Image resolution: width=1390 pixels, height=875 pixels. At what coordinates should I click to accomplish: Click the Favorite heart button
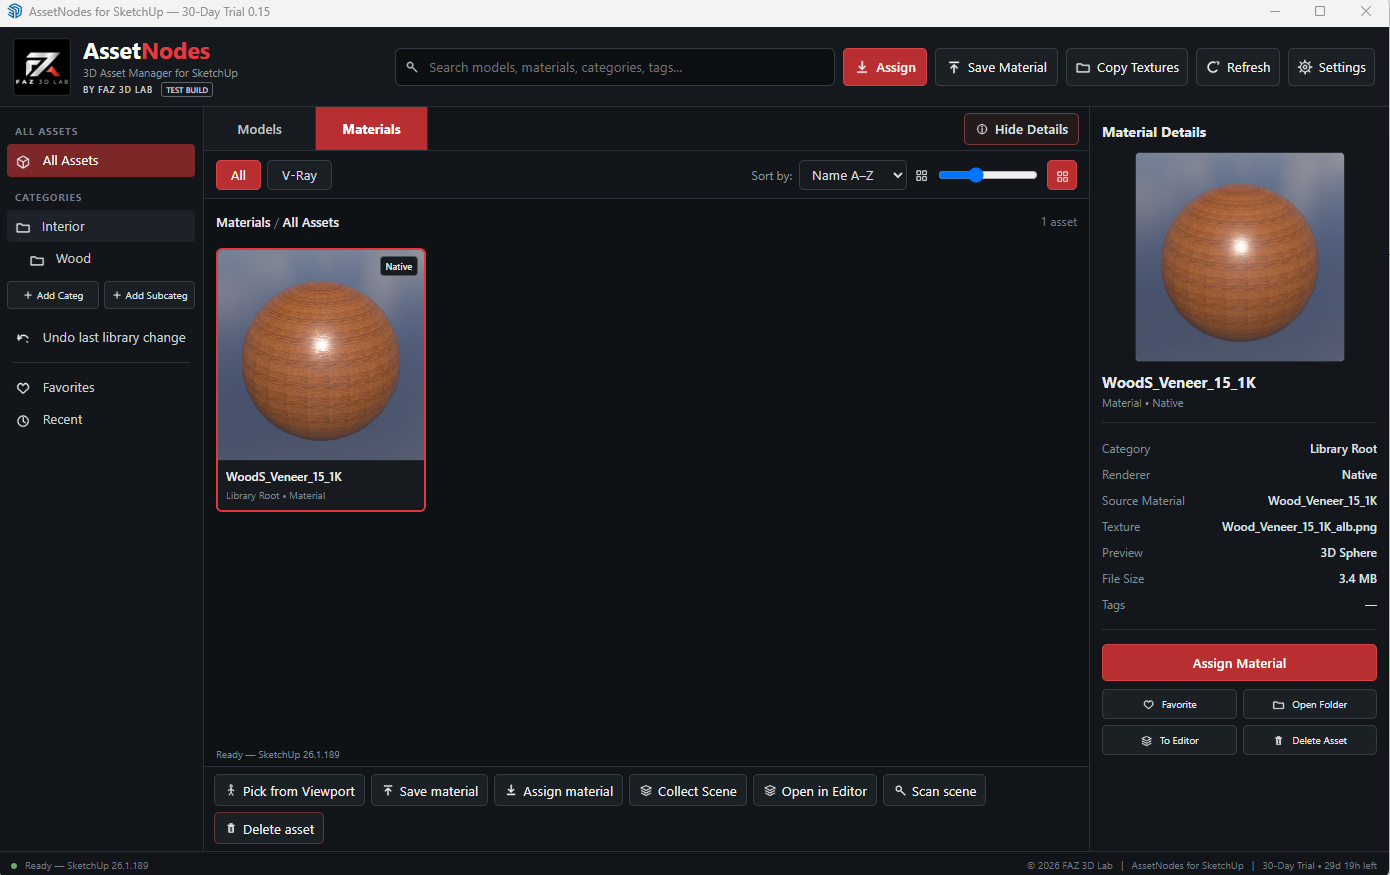(1169, 704)
